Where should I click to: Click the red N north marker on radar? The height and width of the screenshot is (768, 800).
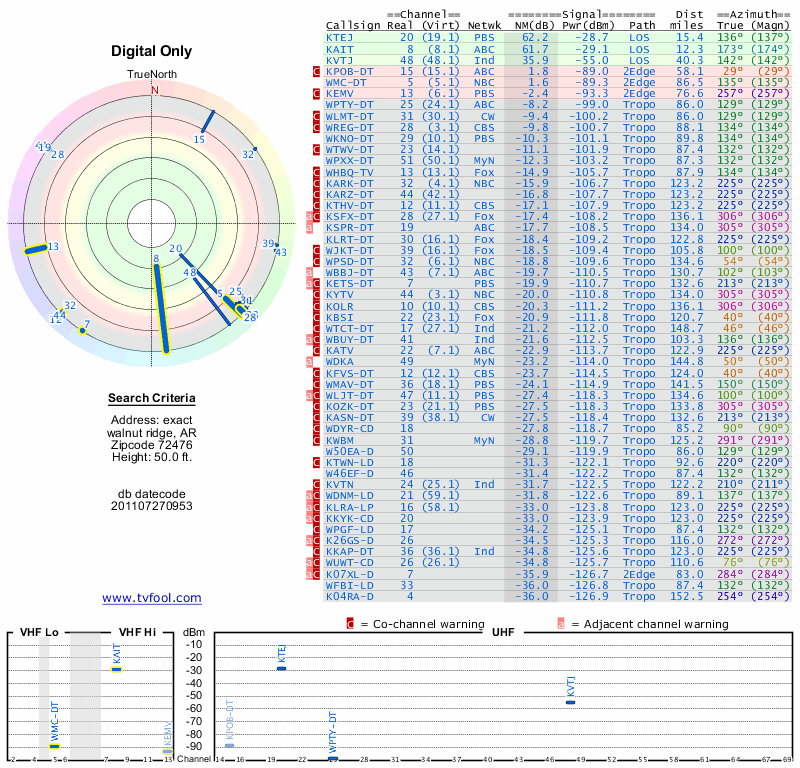click(154, 90)
